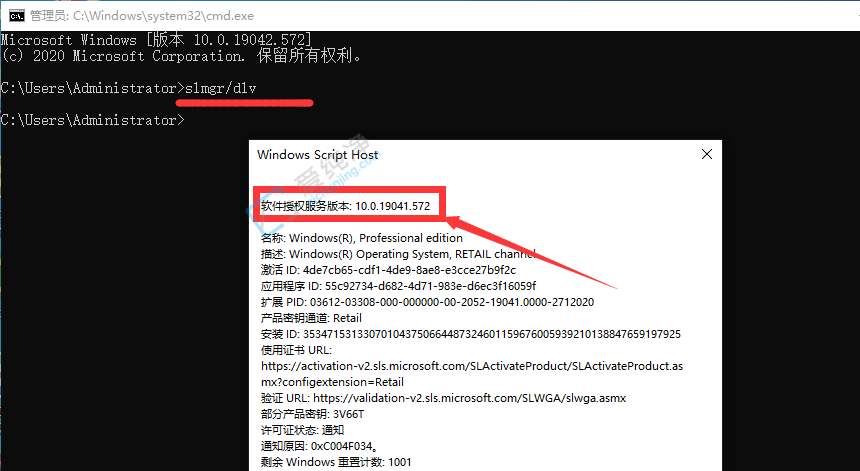Click the 部分产品密钥: 3V66T line
The height and width of the screenshot is (471, 860).
coord(312,414)
